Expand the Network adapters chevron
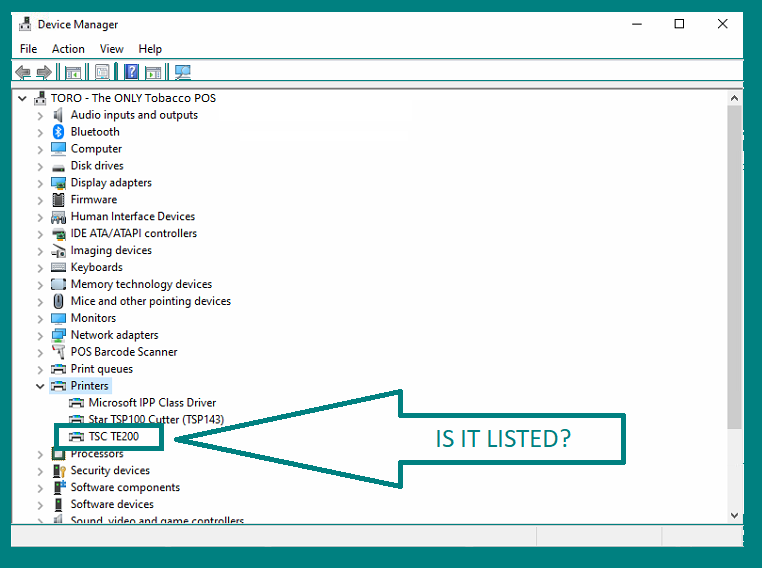The height and width of the screenshot is (568, 762). (x=40, y=336)
